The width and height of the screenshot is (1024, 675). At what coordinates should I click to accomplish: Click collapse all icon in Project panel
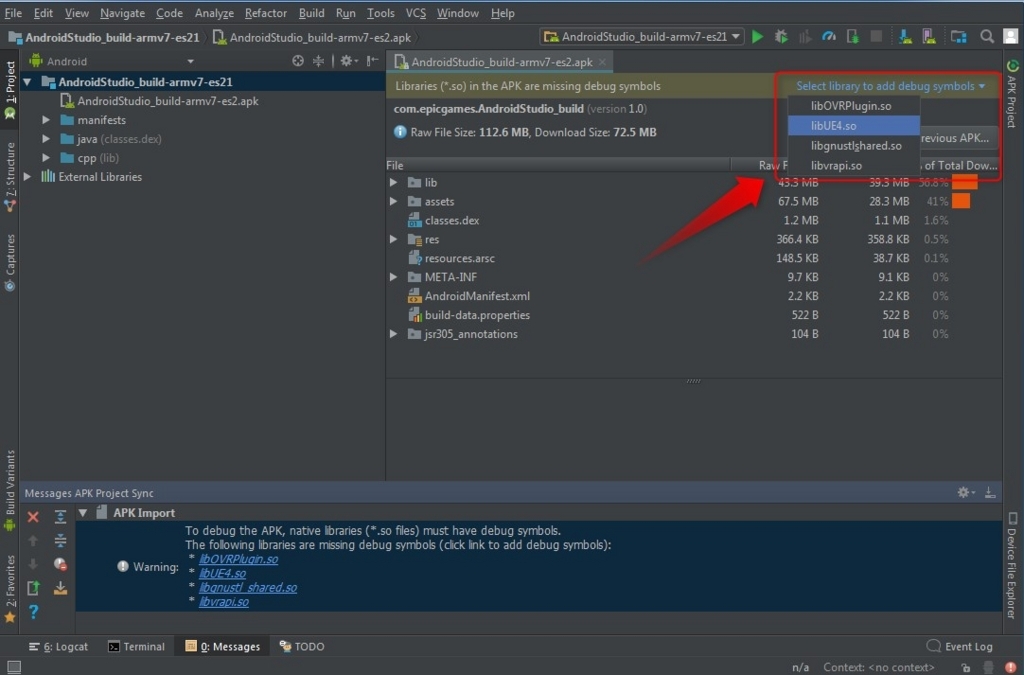click(319, 61)
